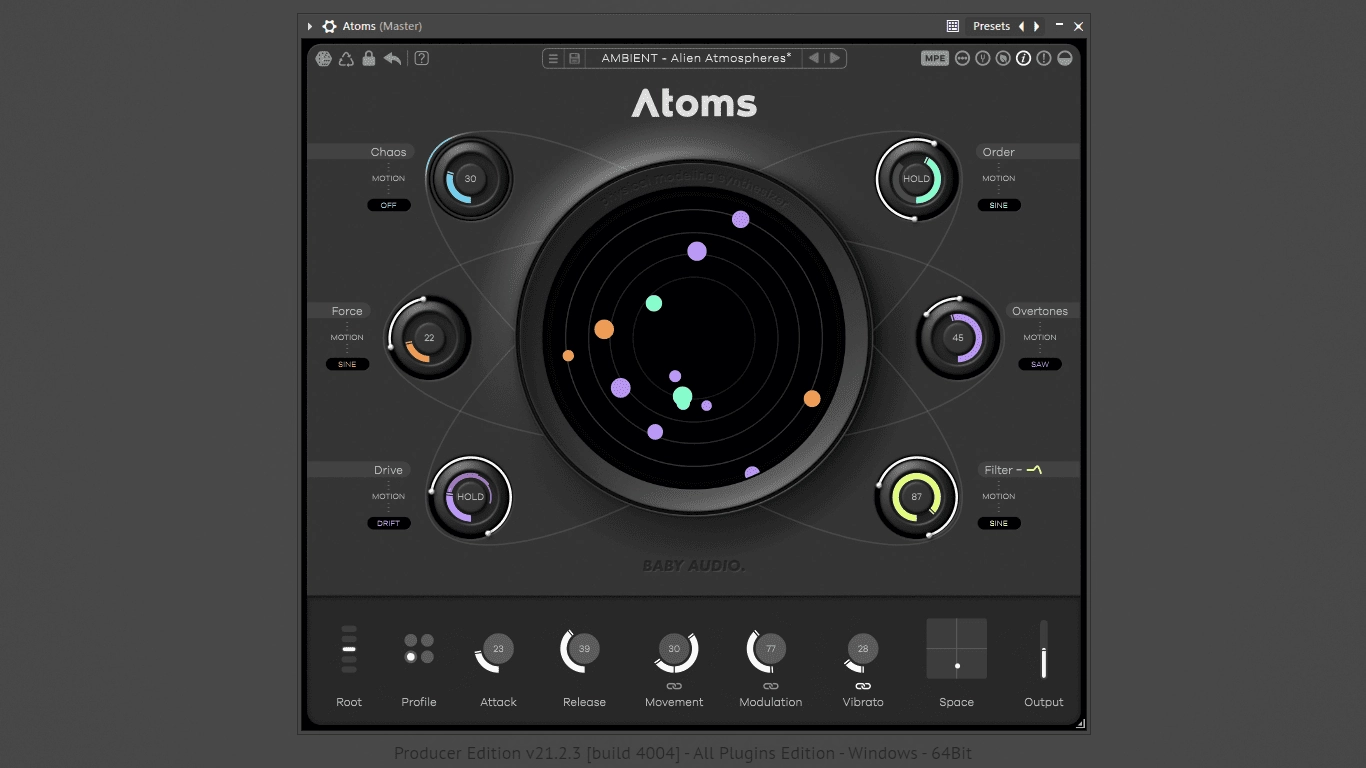This screenshot has width=1366, height=768.
Task: Open Force motion mode dropdown showing SINE
Action: pos(347,364)
